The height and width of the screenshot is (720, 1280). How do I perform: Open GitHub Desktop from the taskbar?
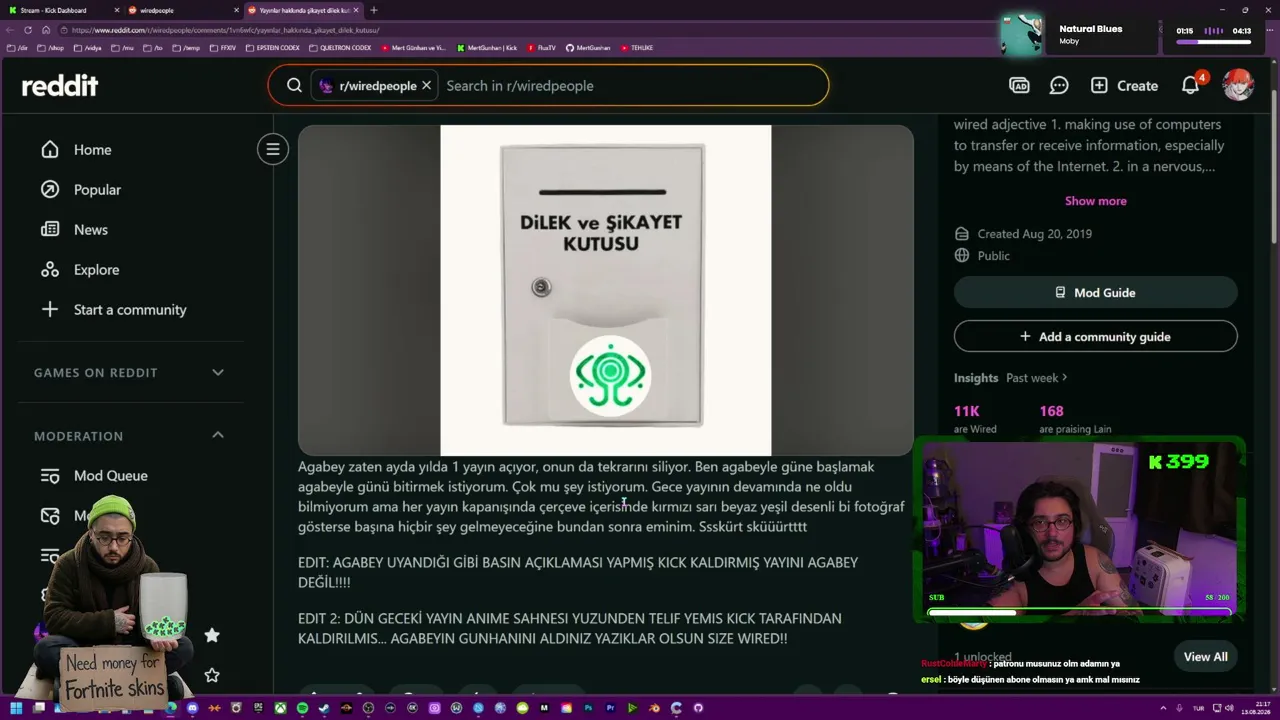(x=698, y=708)
